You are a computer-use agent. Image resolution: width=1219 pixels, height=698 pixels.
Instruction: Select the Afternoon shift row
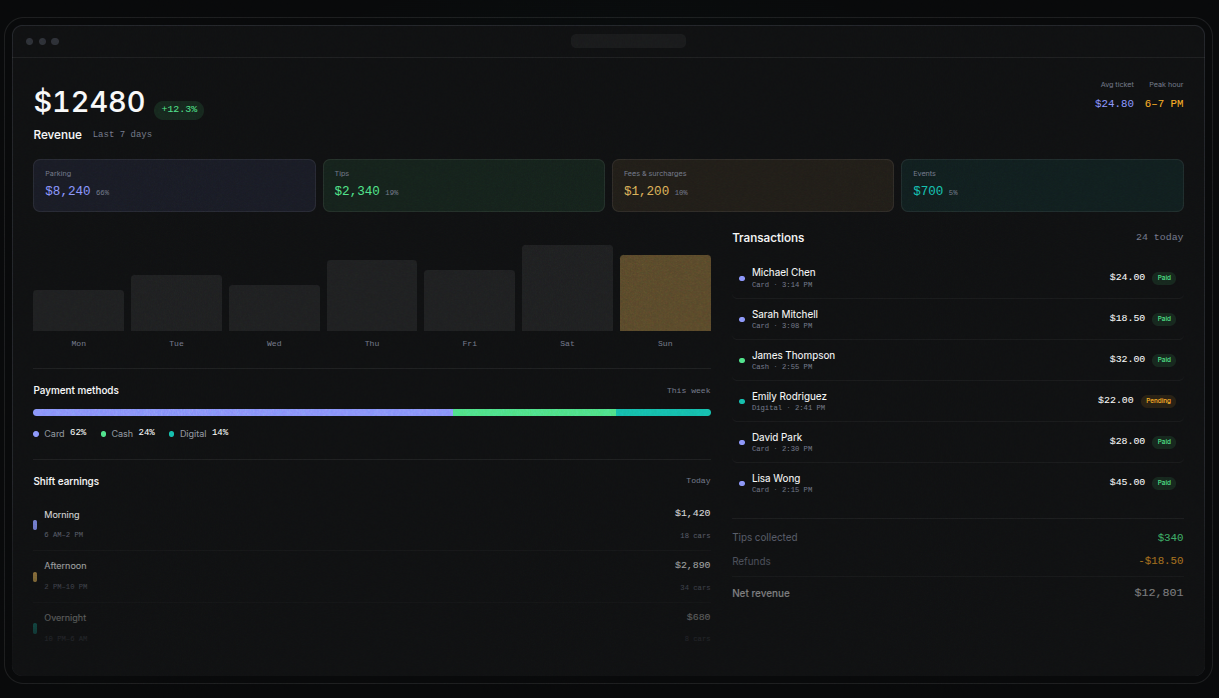[372, 576]
